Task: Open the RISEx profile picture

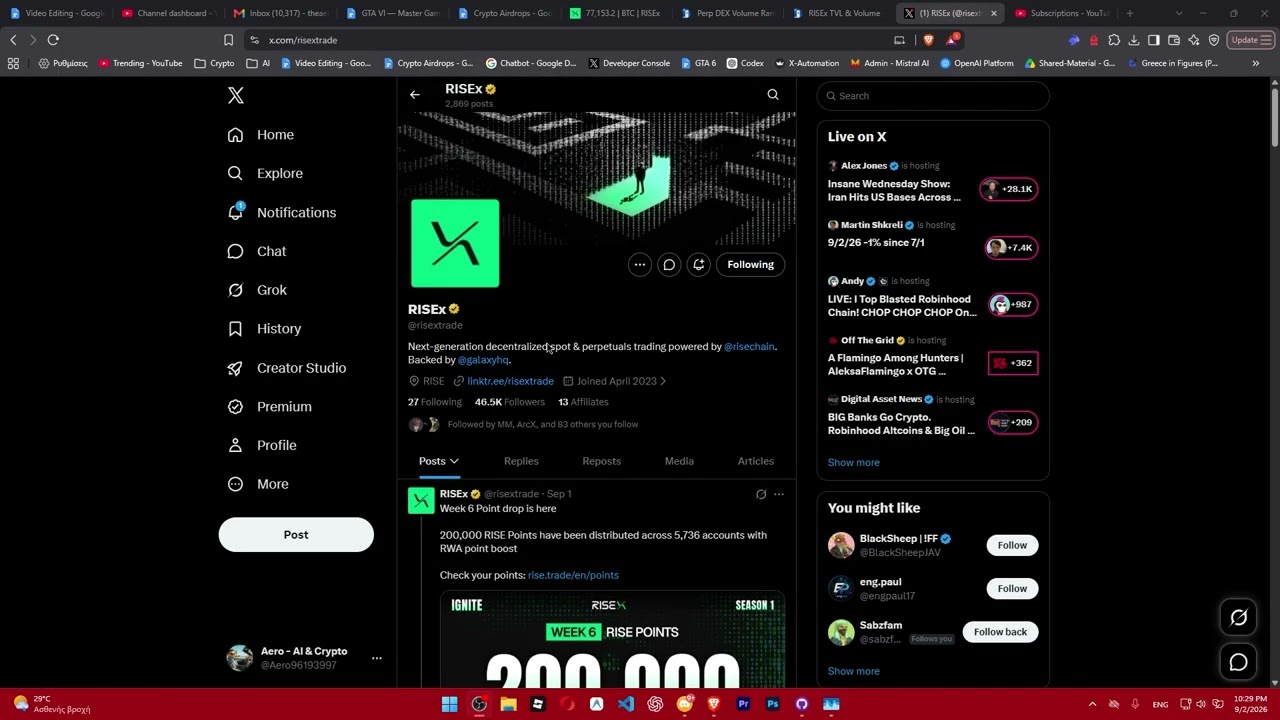Action: coord(455,243)
